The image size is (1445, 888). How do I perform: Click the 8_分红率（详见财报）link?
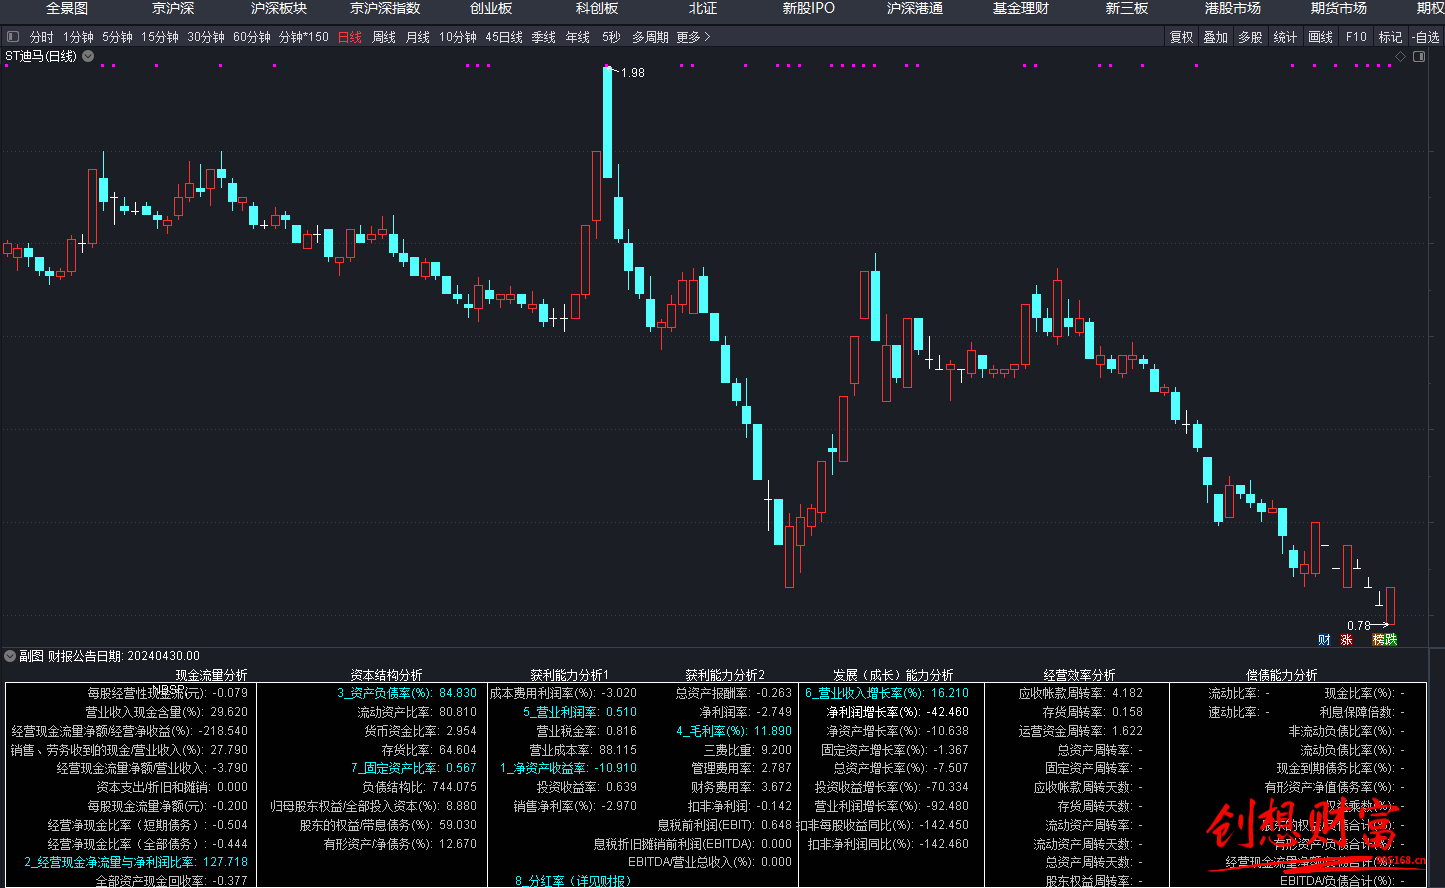coord(573,881)
